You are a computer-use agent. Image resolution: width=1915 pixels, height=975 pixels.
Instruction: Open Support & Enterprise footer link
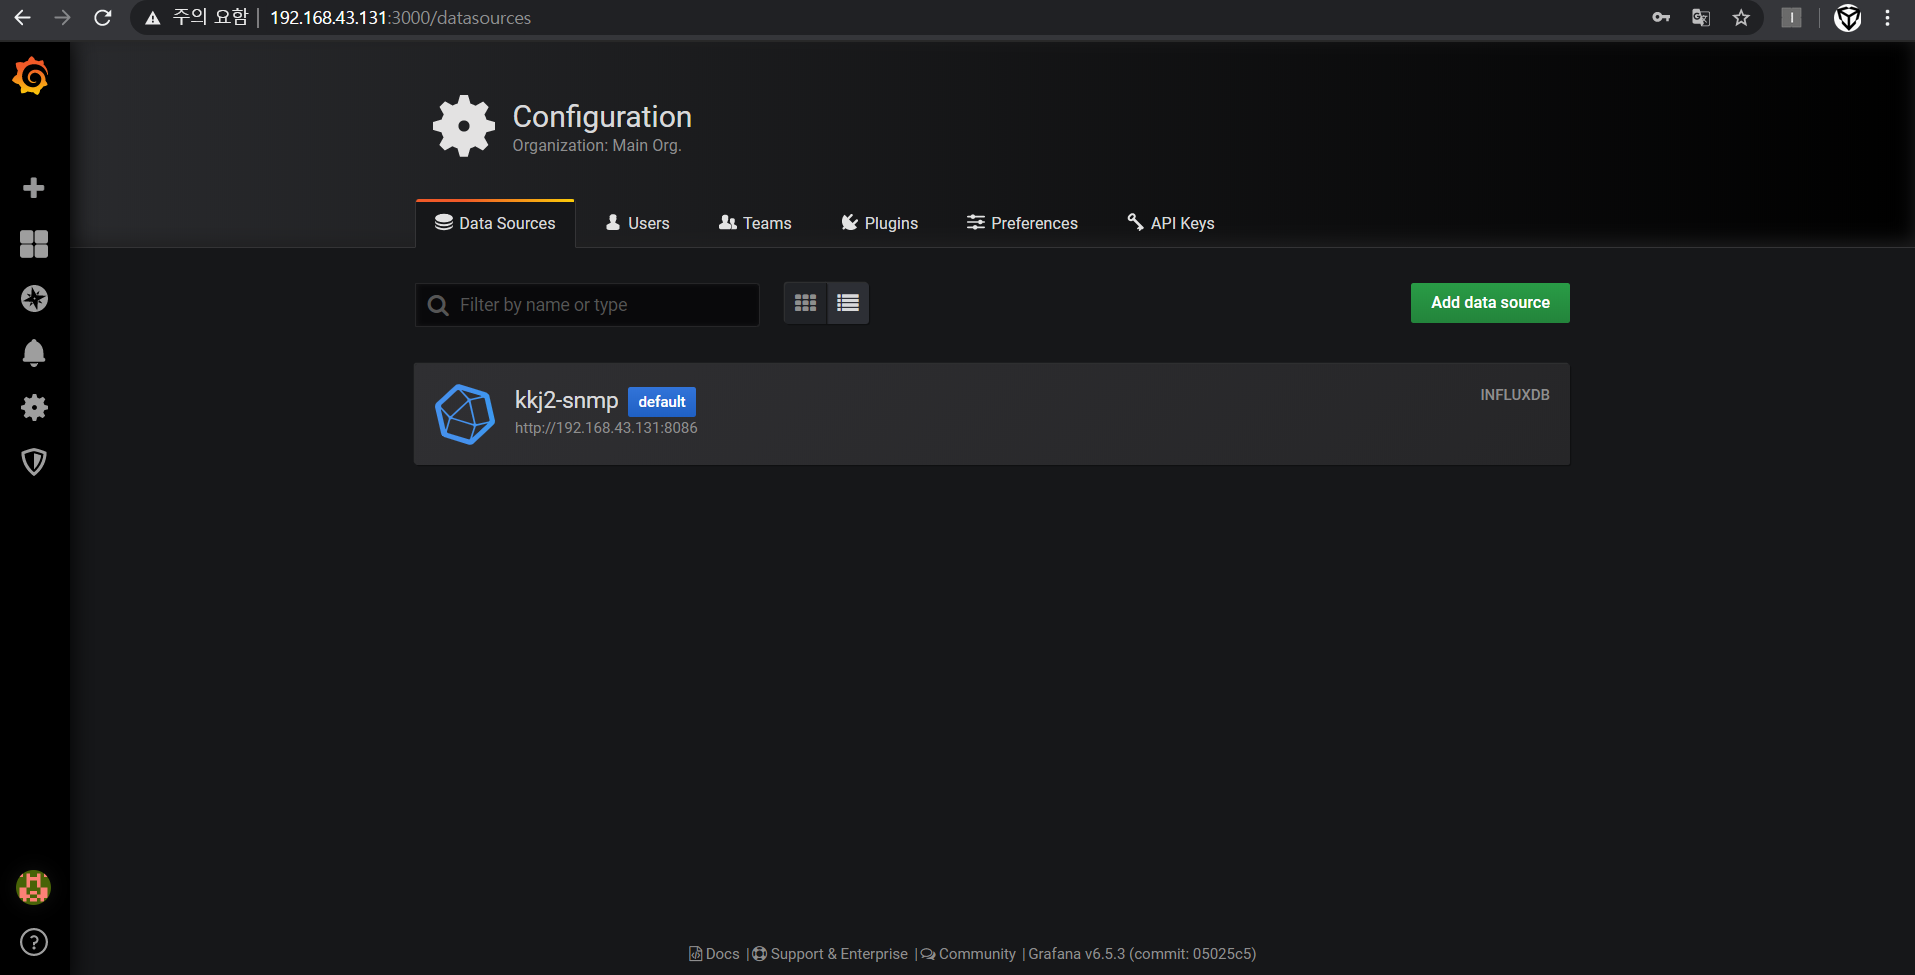pyautogui.click(x=830, y=954)
